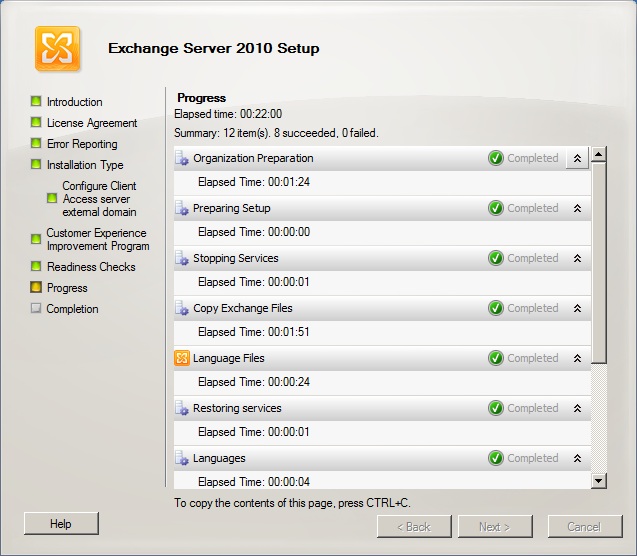Select the Installation Type step label
Viewport: 637px width, 556px height.
click(85, 165)
